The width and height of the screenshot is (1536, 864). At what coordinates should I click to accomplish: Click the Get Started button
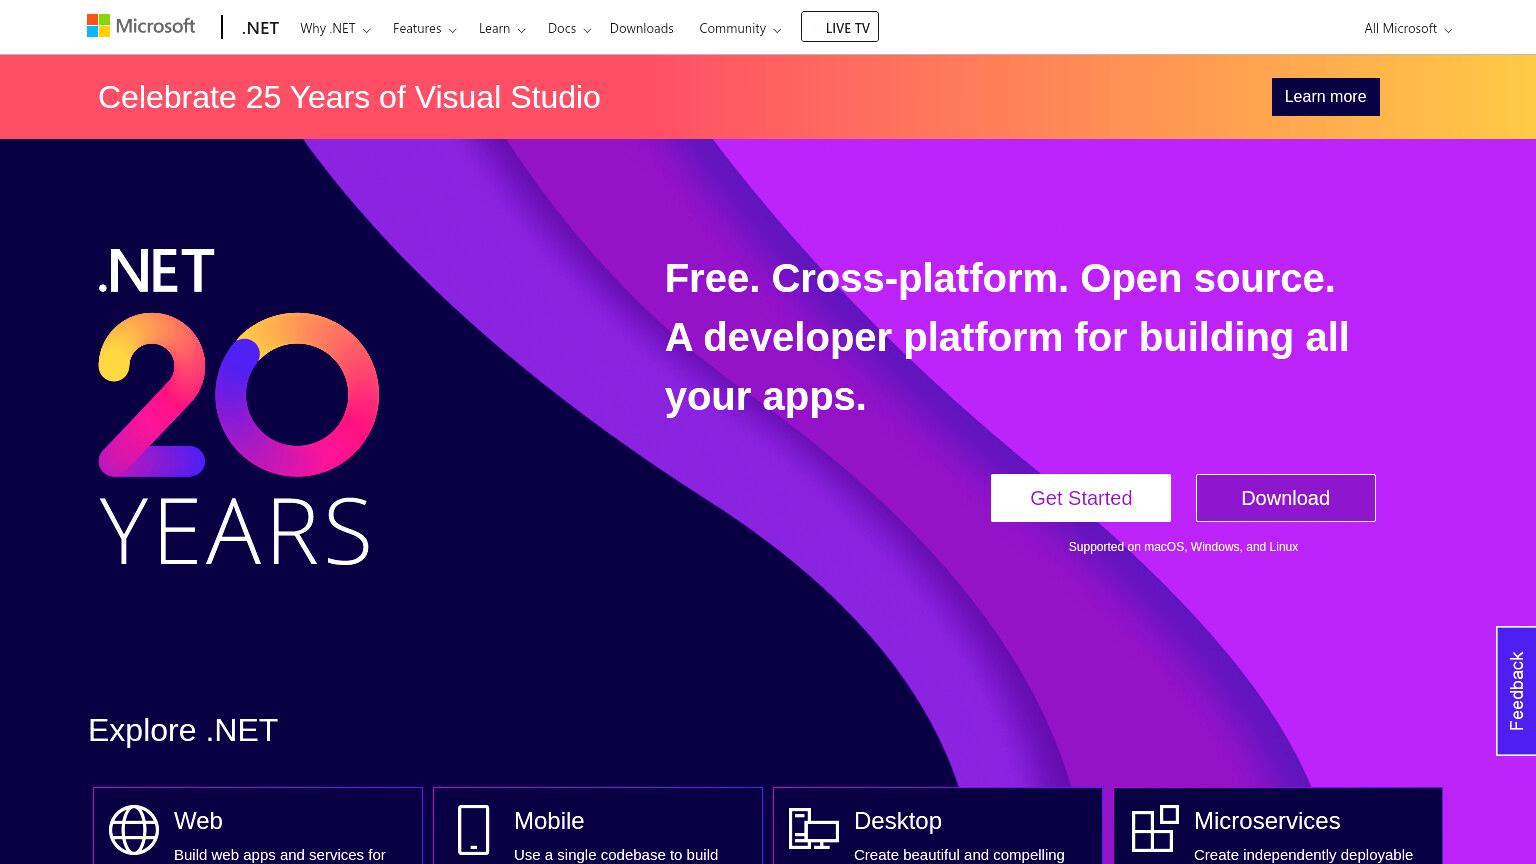tap(1081, 498)
